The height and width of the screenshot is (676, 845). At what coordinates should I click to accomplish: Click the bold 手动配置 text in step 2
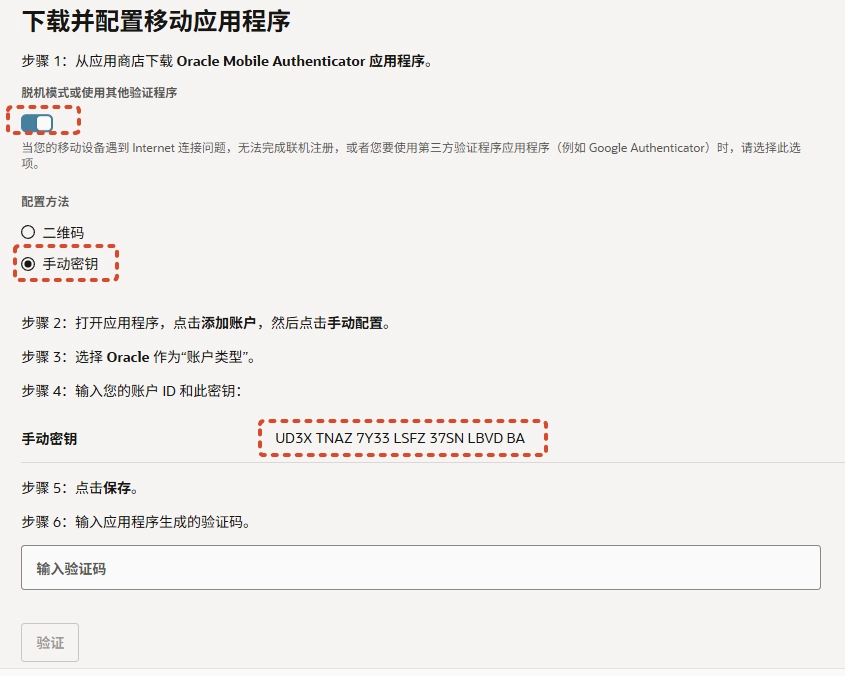pyautogui.click(x=356, y=323)
